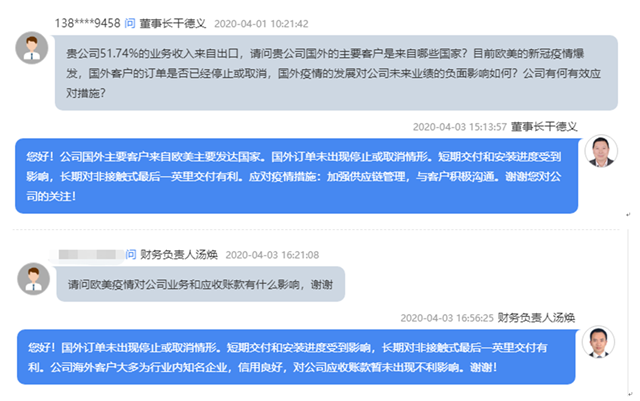This screenshot has height=401, width=640.
Task: Select the blue answer bubble from Chairman 干德义
Action: pyautogui.click(x=297, y=176)
